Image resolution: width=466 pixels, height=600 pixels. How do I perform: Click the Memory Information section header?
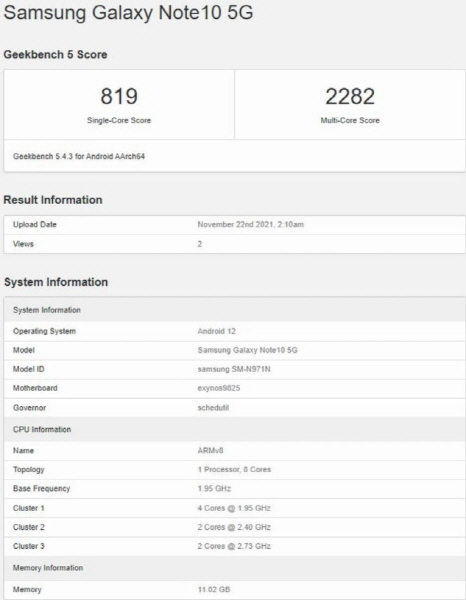235,568
